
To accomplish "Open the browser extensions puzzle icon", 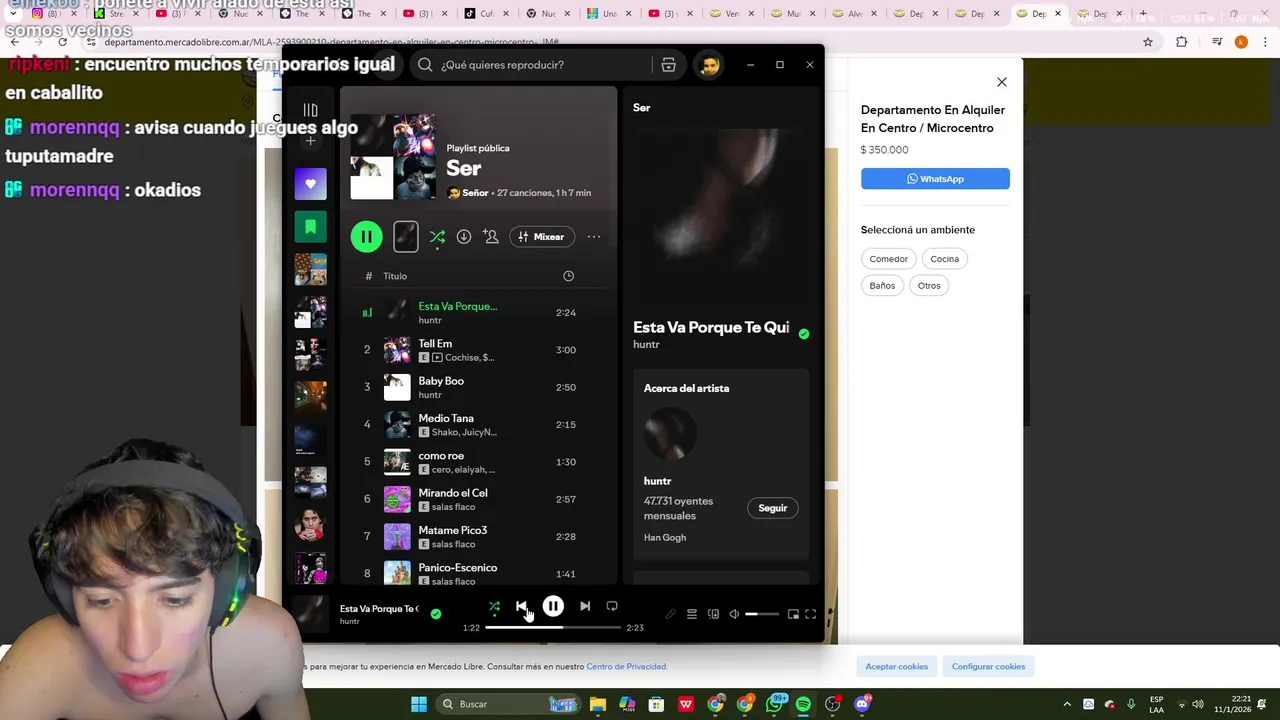I will [x=1181, y=42].
